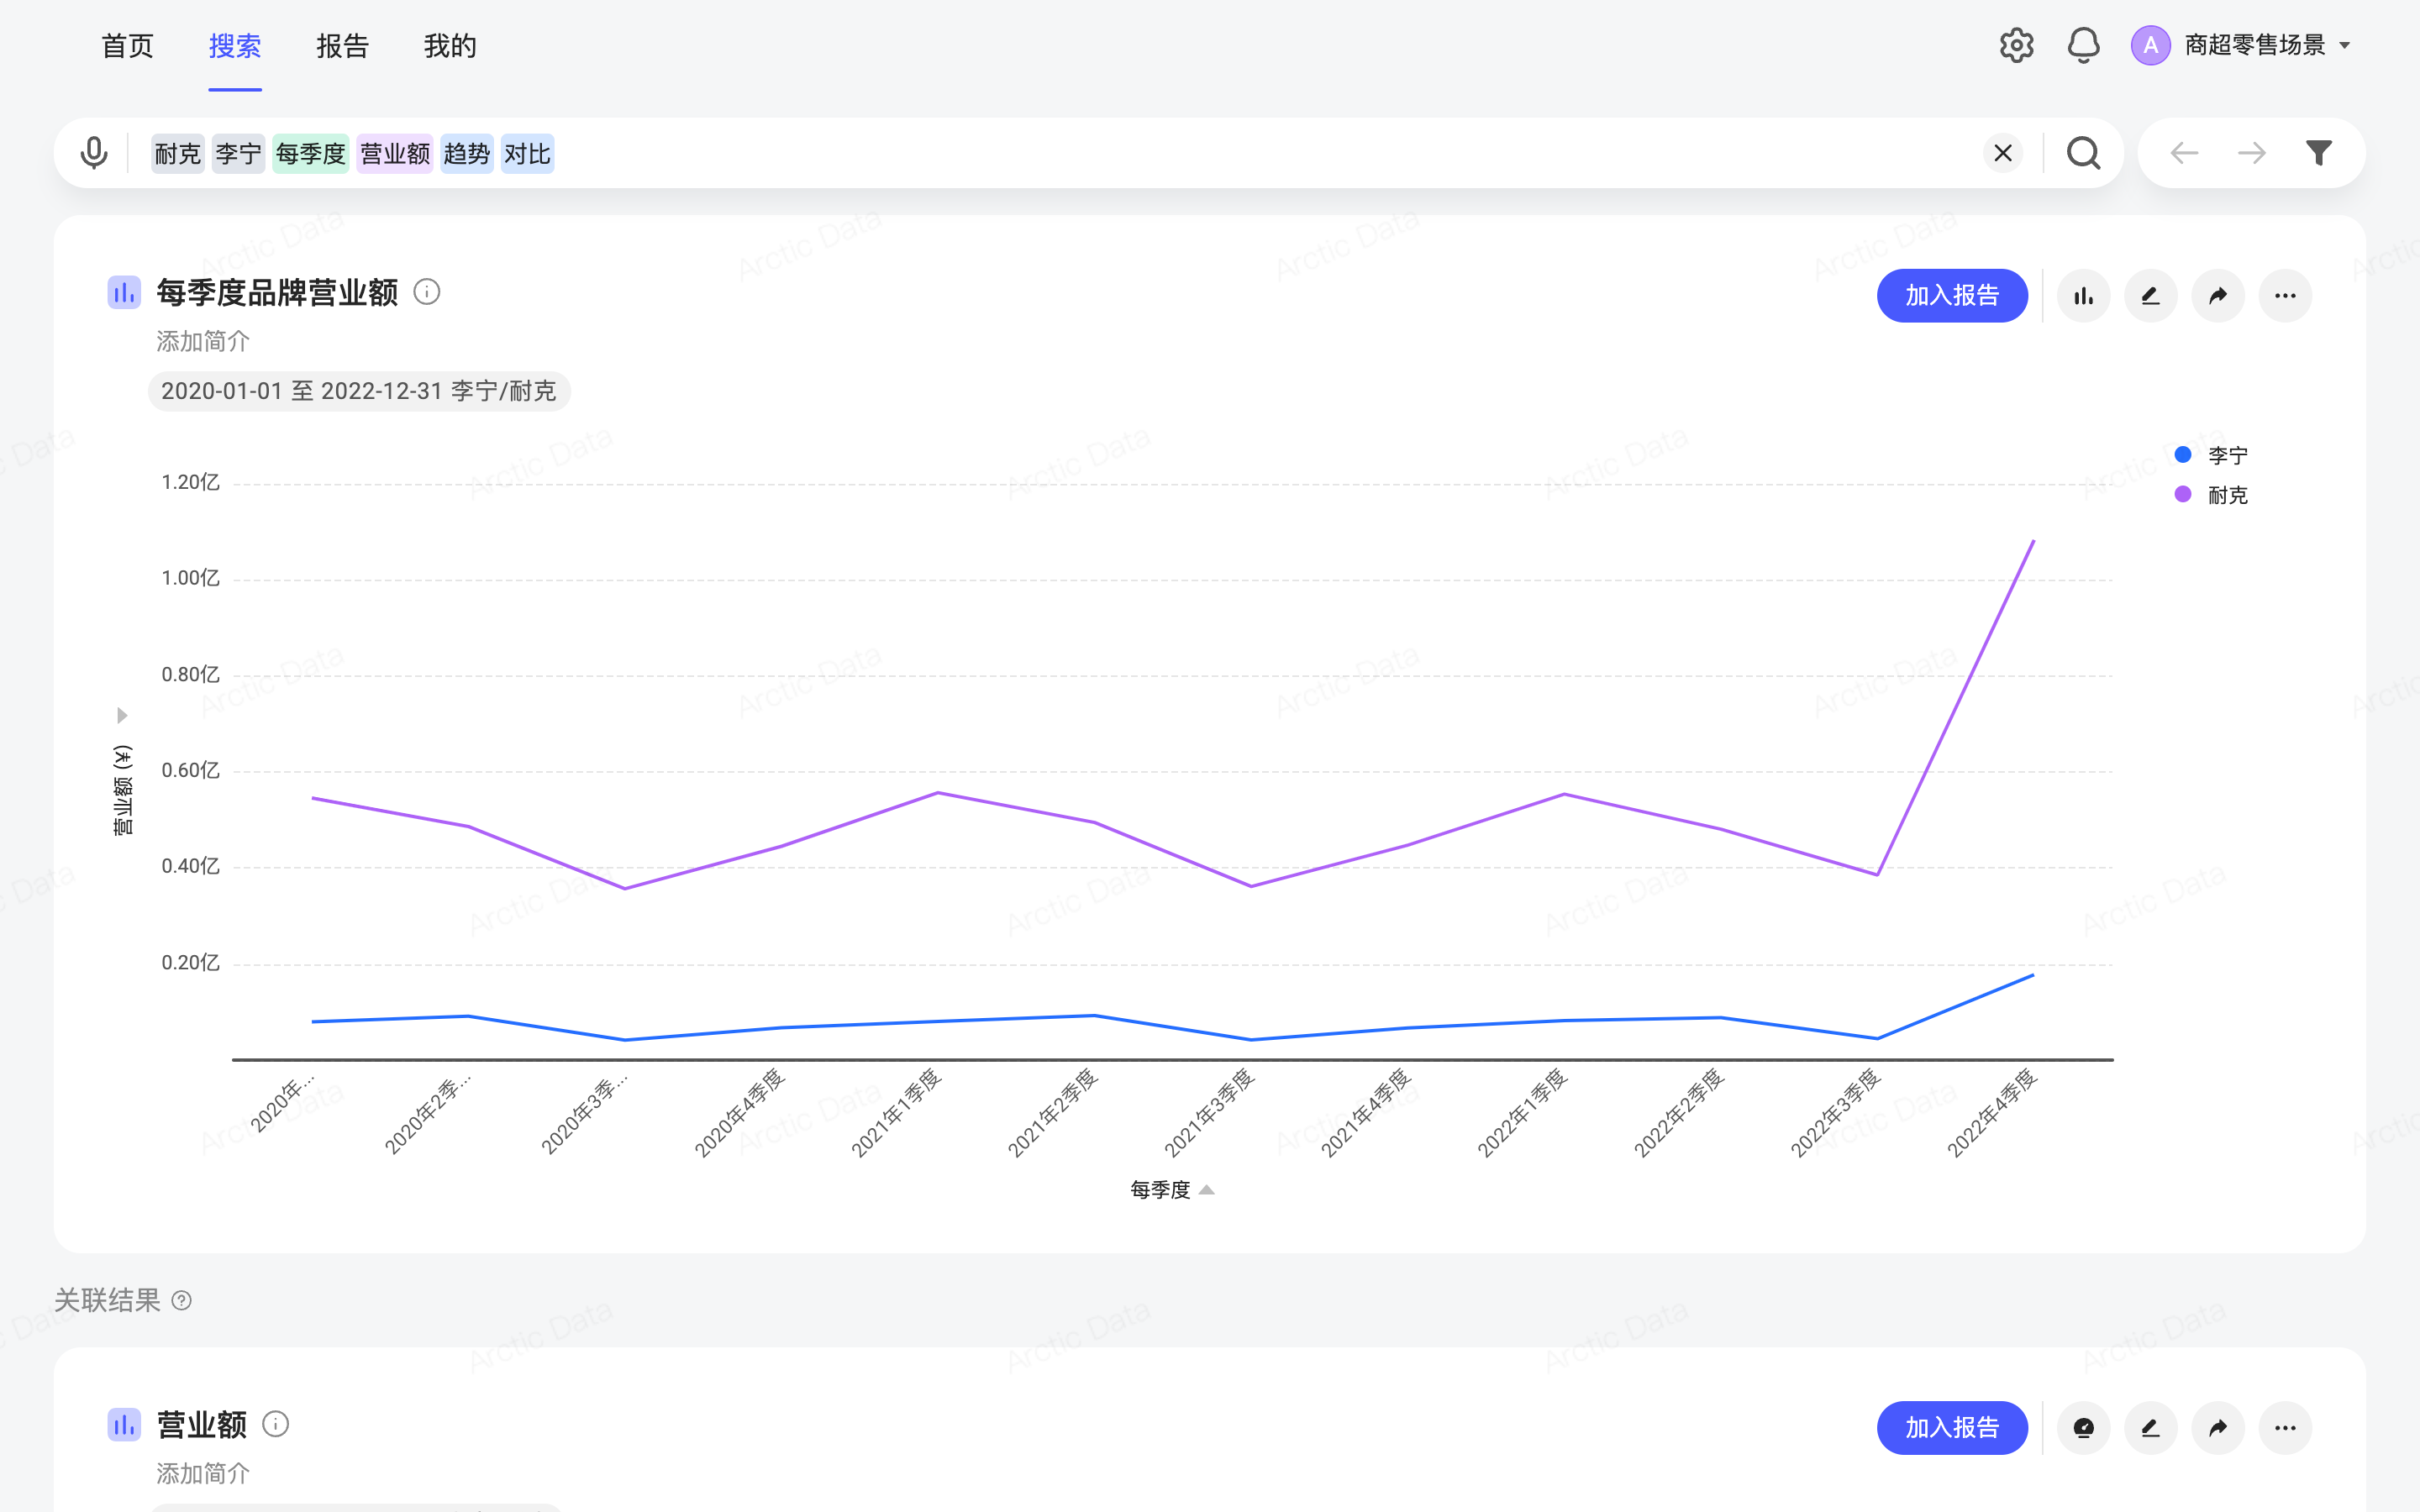Open the 报告 tab
This screenshot has height=1512, width=2420.
coord(343,46)
